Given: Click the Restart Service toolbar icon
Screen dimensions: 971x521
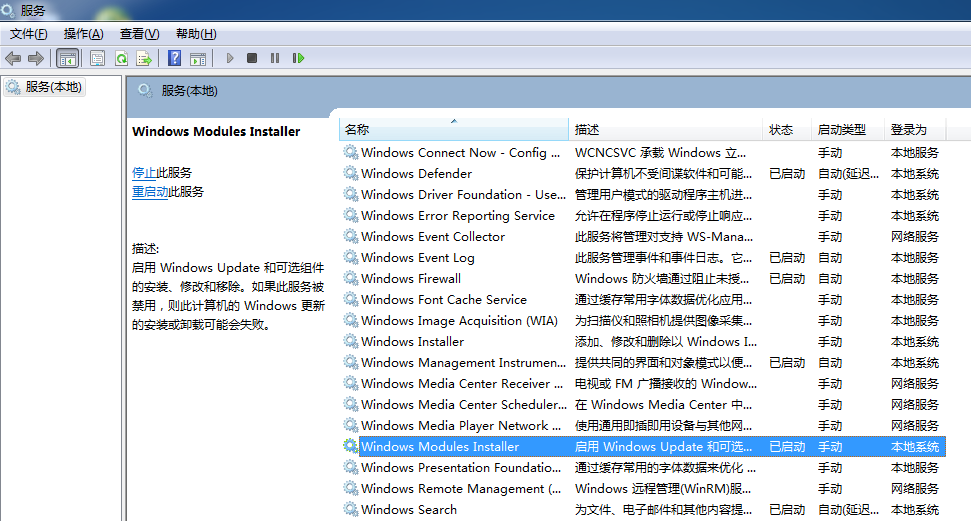Looking at the screenshot, I should pos(298,58).
